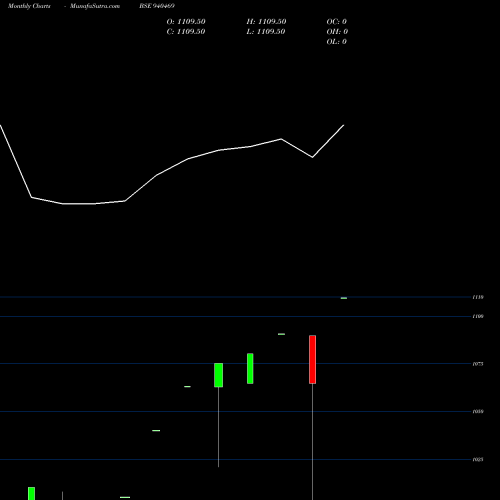Image resolution: width=500 pixels, height=500 pixels.
Task: Click the 'MunafaSutra.com' label
Action: tap(95, 6)
